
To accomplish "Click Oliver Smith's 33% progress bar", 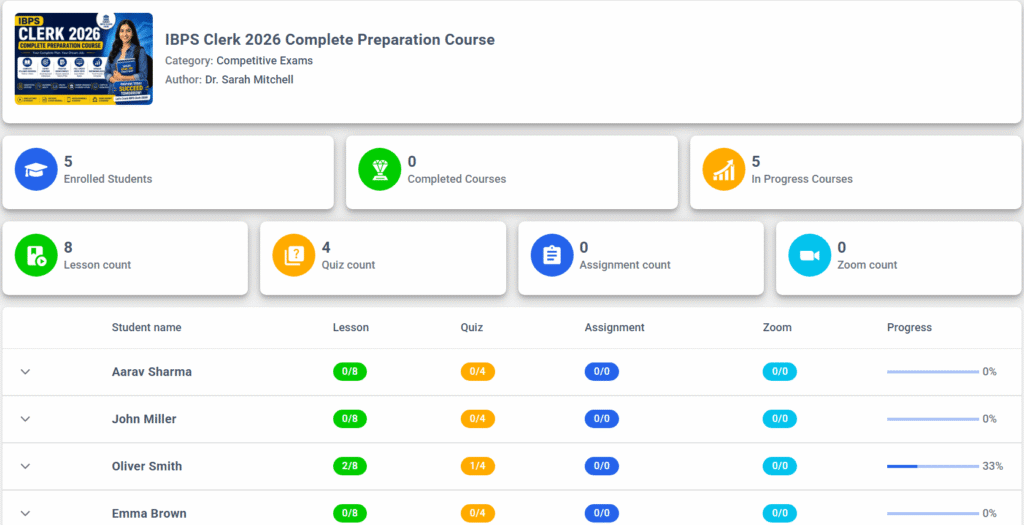I will click(933, 466).
